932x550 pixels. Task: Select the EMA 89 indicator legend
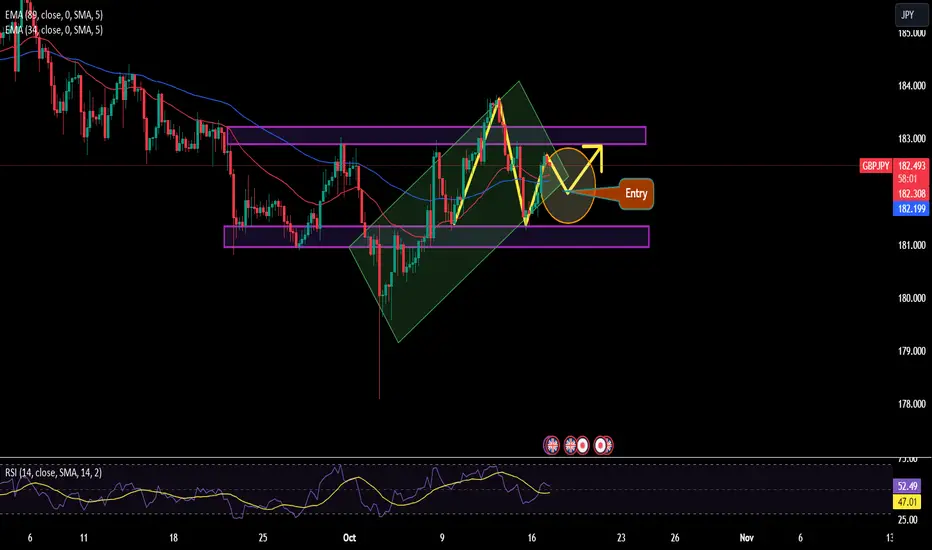(53, 15)
